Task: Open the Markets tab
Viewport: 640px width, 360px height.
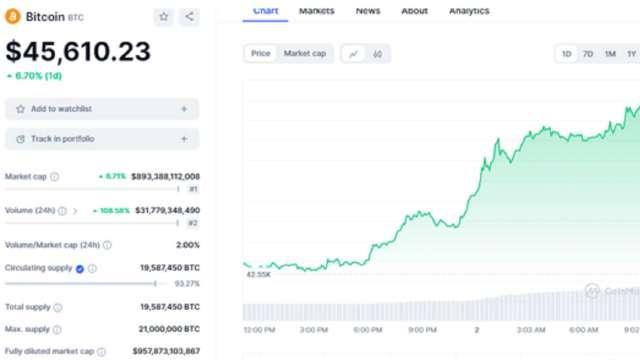Action: point(317,11)
